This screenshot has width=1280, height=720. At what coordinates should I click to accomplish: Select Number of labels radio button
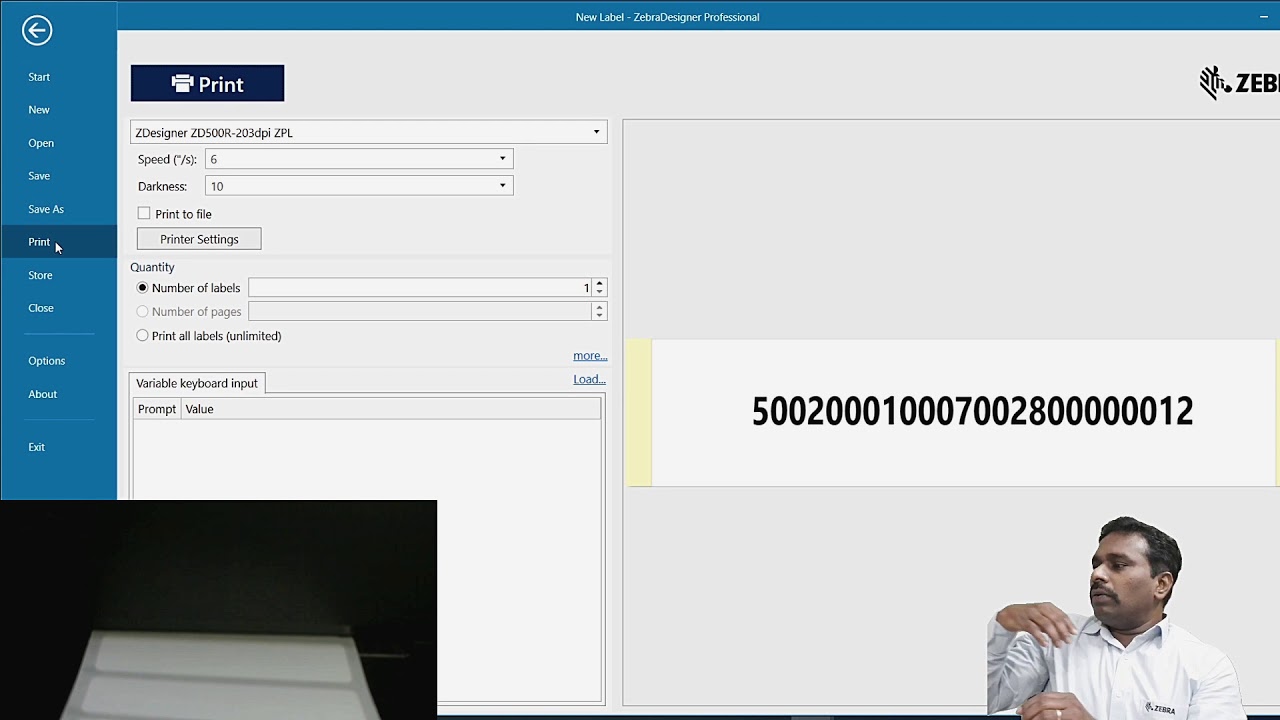142,287
